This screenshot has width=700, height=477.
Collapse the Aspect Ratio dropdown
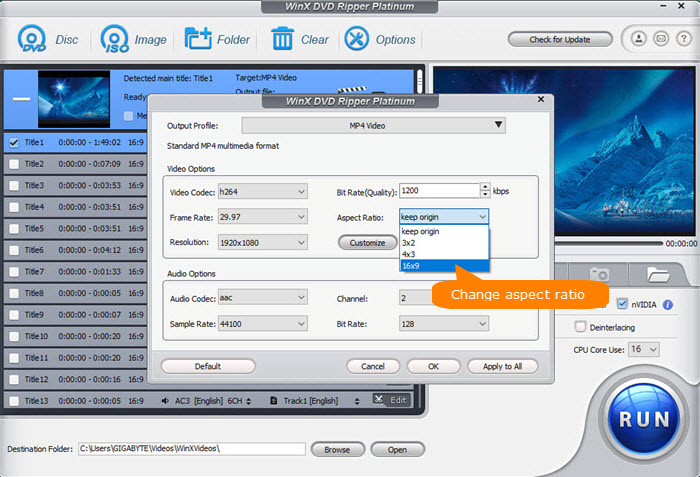point(444,217)
